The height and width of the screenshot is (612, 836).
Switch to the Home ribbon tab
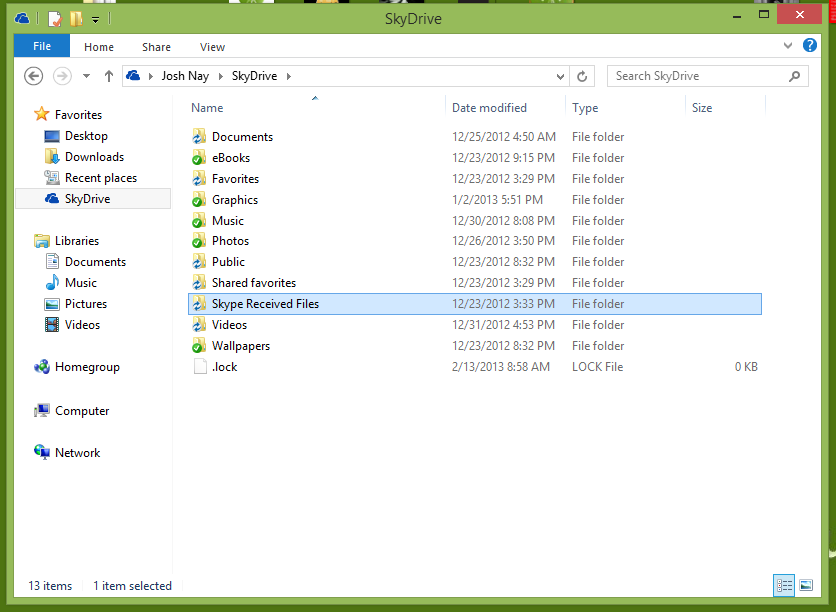(99, 47)
